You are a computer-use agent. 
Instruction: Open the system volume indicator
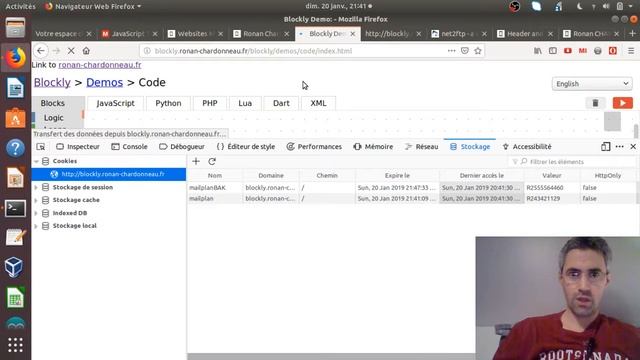point(606,6)
